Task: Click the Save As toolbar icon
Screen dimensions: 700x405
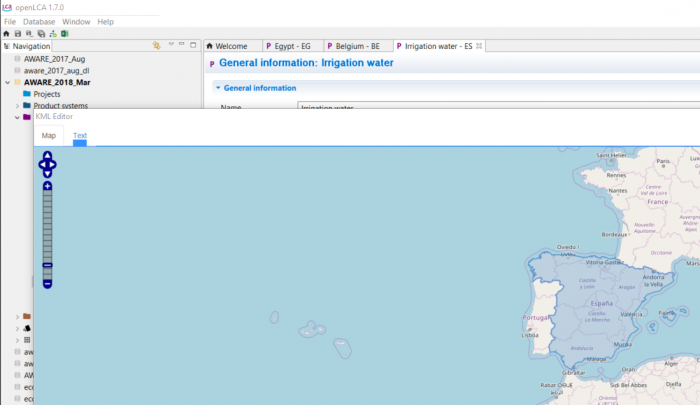Action: [x=29, y=33]
